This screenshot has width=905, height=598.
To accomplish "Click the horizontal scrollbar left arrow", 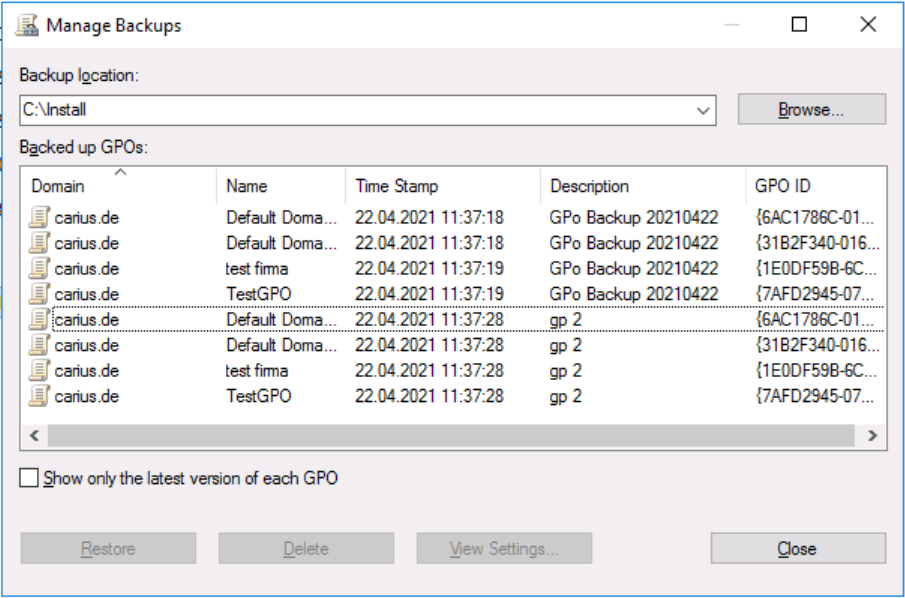I will (x=35, y=435).
